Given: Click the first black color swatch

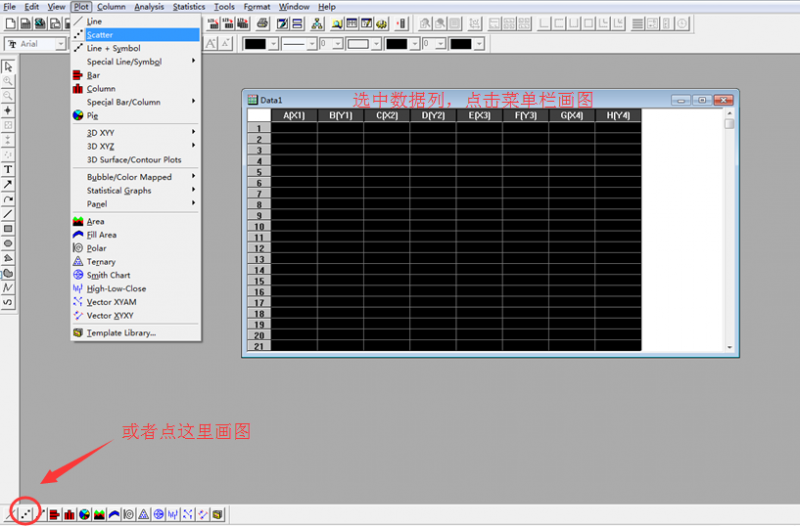Looking at the screenshot, I should pyautogui.click(x=255, y=44).
